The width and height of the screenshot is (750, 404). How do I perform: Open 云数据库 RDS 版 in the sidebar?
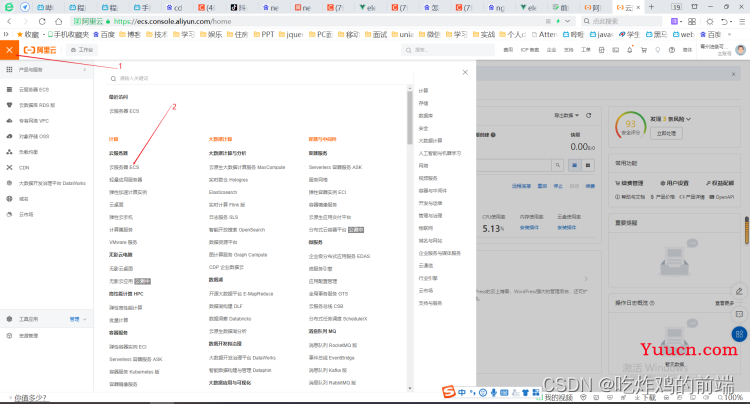tap(37, 105)
